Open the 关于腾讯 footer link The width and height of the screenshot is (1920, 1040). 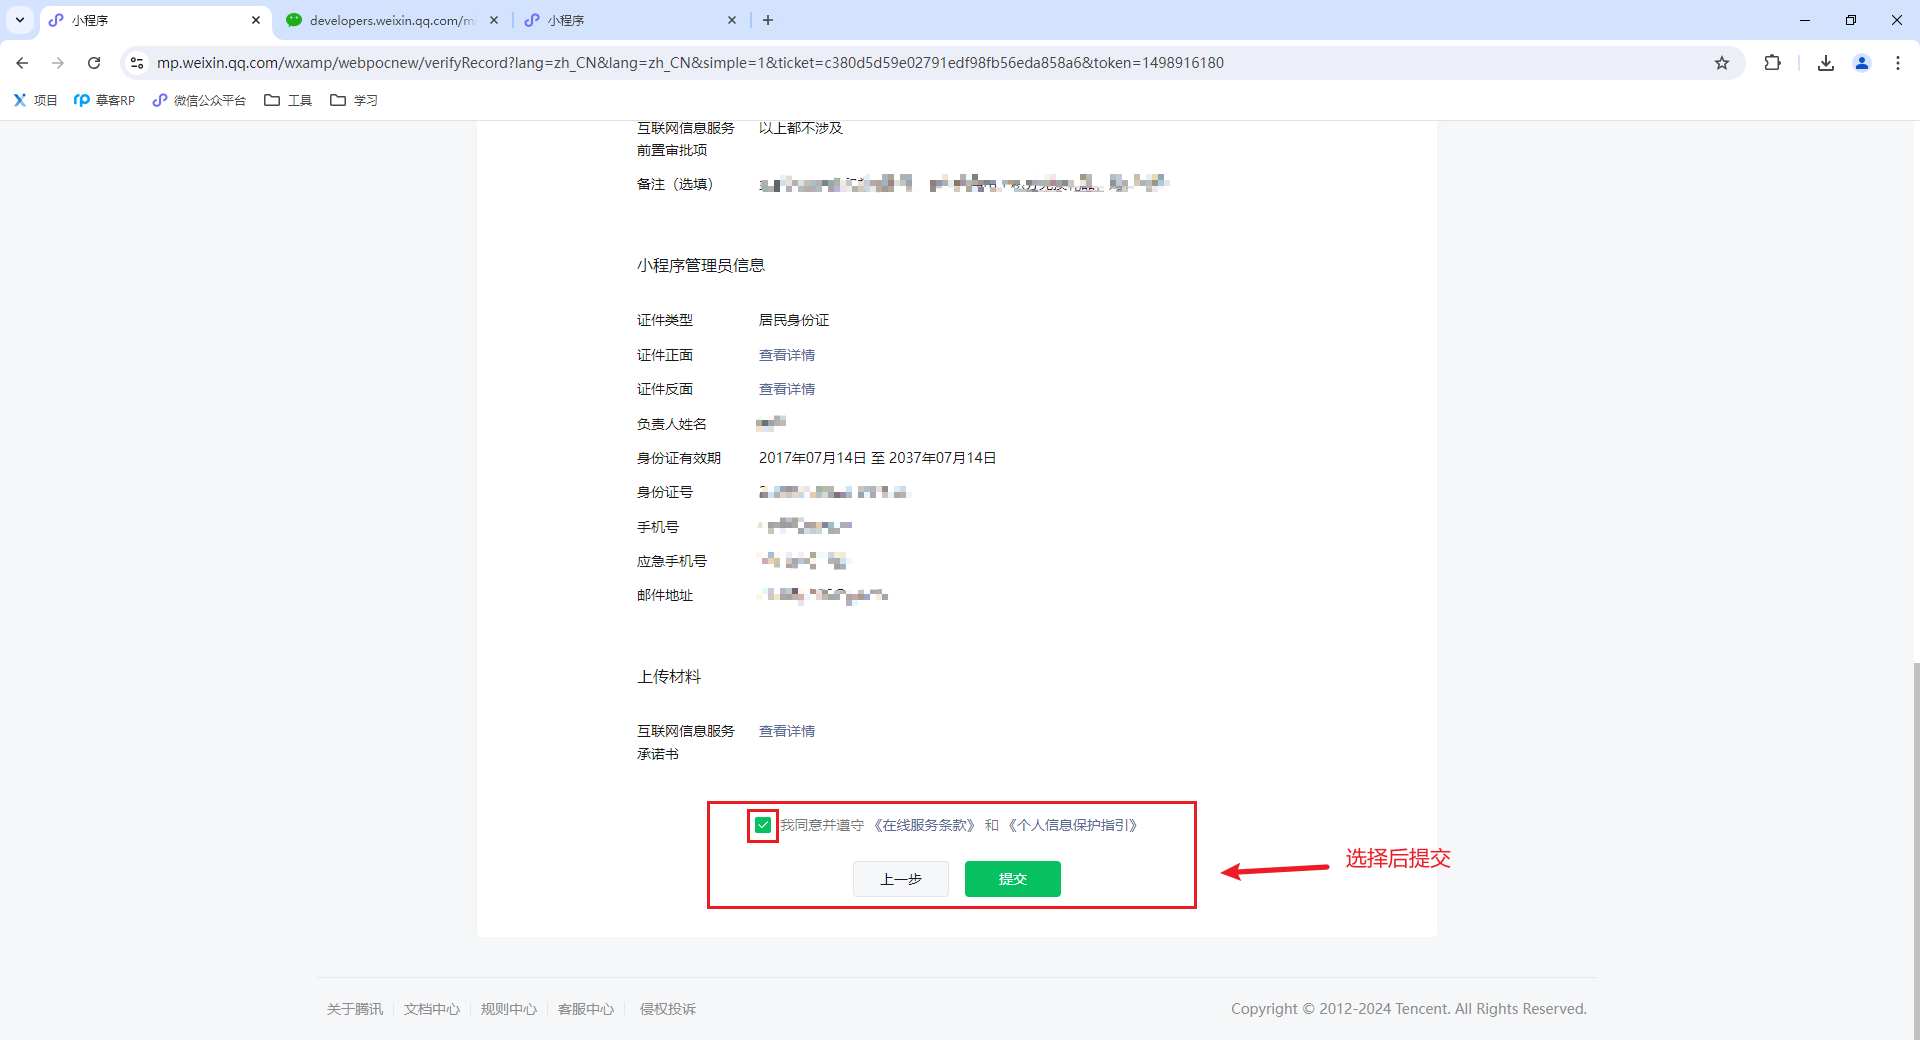pyautogui.click(x=355, y=1009)
